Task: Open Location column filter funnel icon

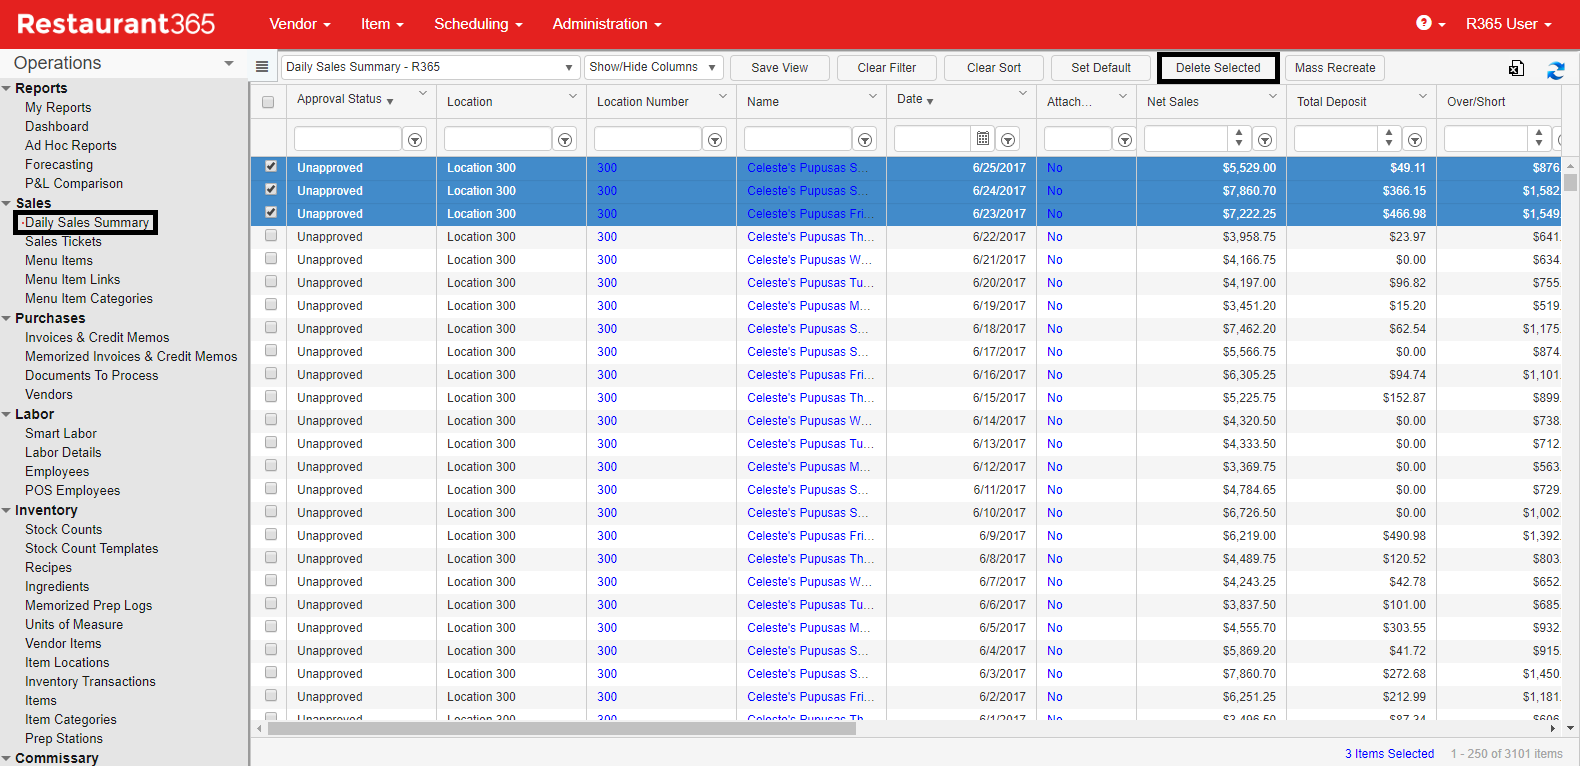Action: click(565, 139)
